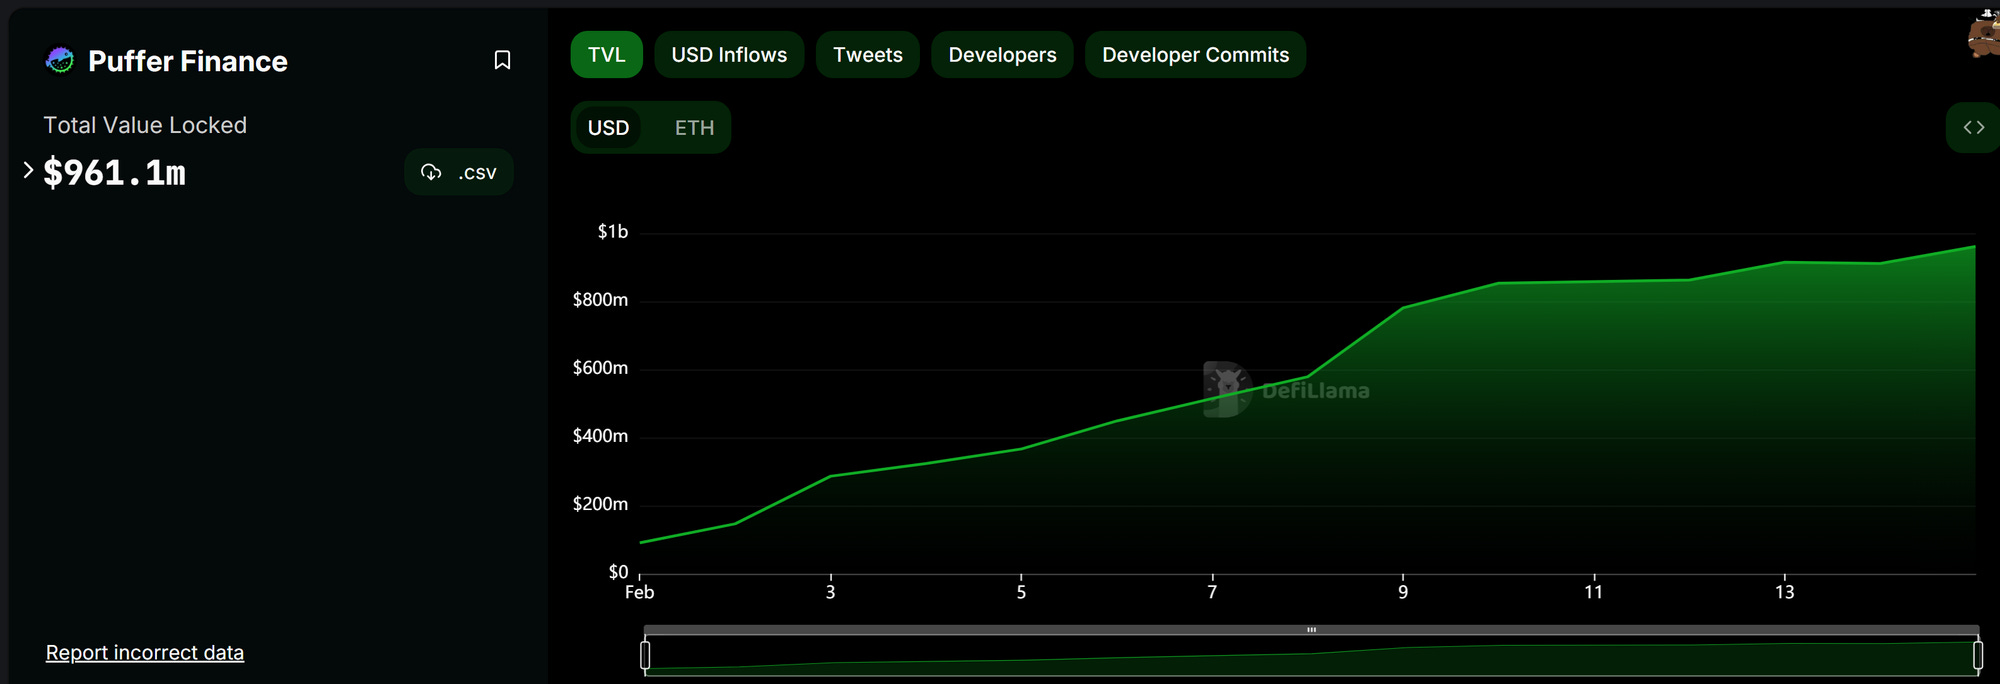Click the $800m axis label
The width and height of the screenshot is (2000, 684).
click(600, 299)
